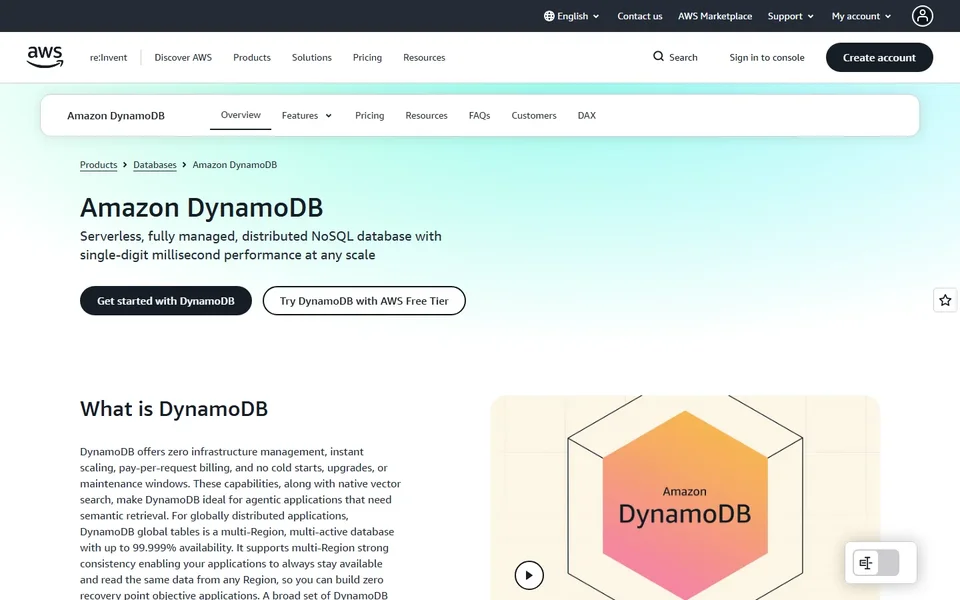Click the Create account button

click(879, 58)
